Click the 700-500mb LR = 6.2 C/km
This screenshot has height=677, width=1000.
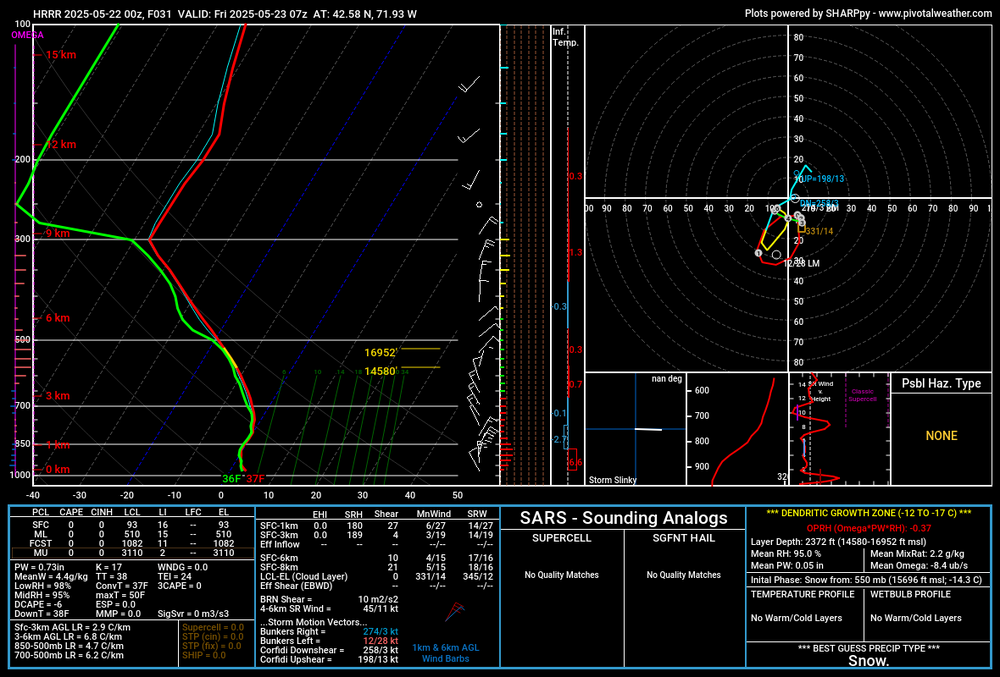pyautogui.click(x=69, y=655)
